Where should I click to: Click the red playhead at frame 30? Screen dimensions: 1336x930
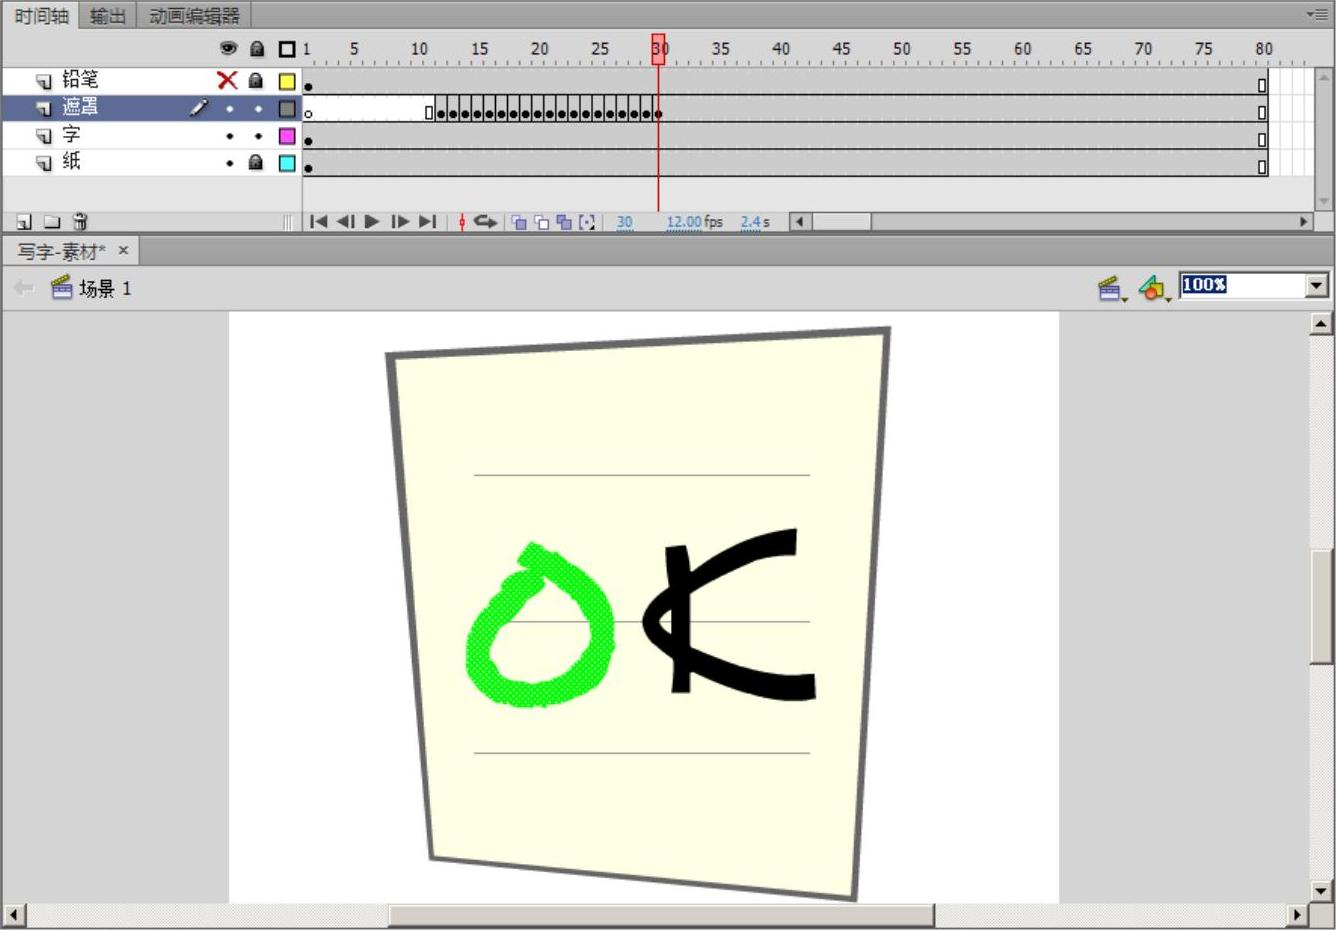pyautogui.click(x=658, y=49)
